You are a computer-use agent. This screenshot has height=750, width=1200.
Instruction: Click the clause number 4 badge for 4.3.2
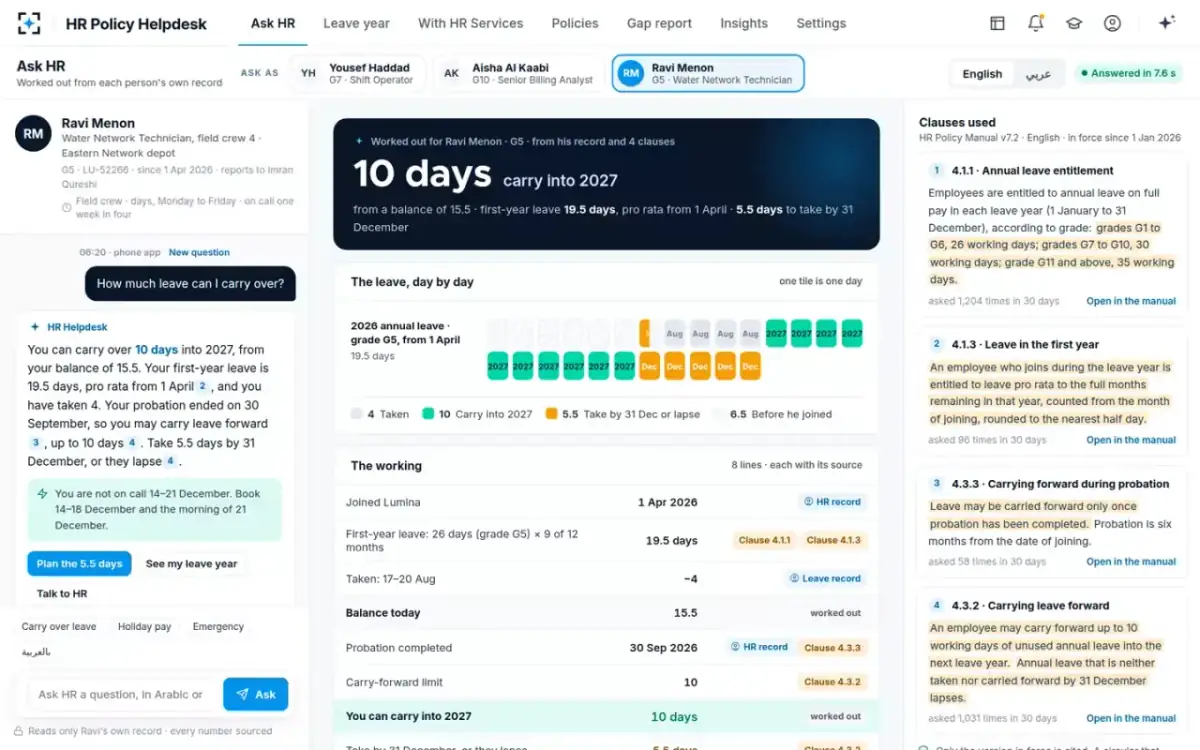coord(937,605)
